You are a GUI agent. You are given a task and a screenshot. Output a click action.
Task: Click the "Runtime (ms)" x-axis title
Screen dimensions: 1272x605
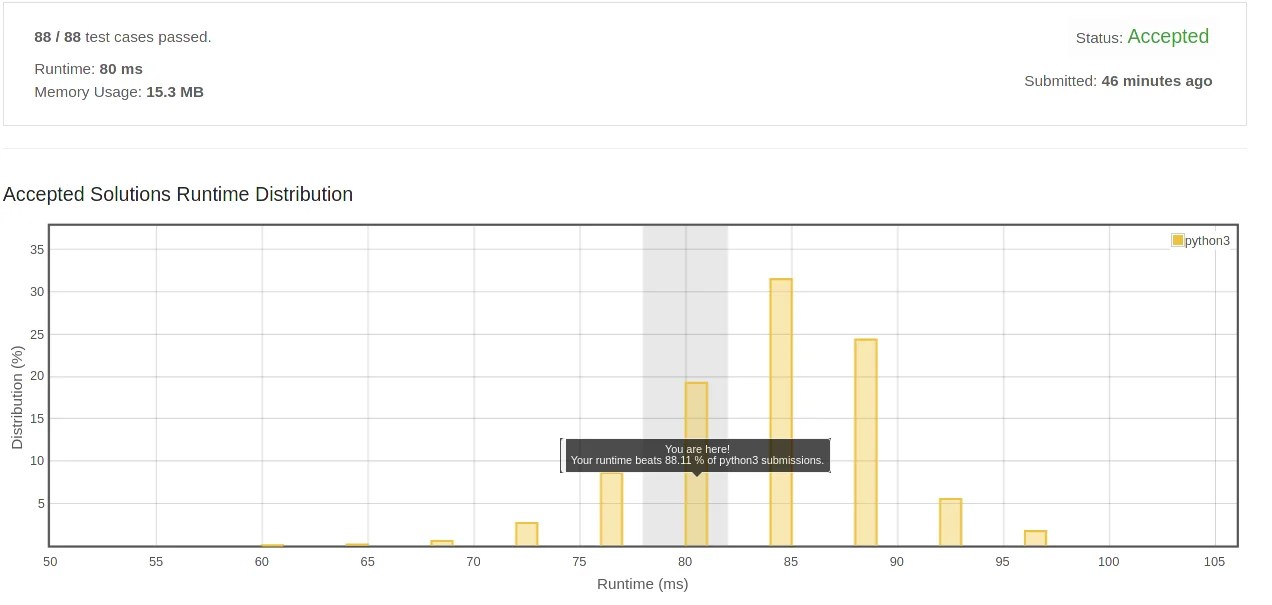[x=642, y=584]
